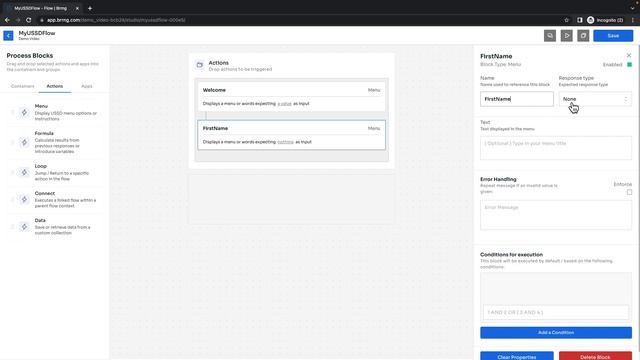
Task: Click the Menu action label
Action: coord(41,106)
